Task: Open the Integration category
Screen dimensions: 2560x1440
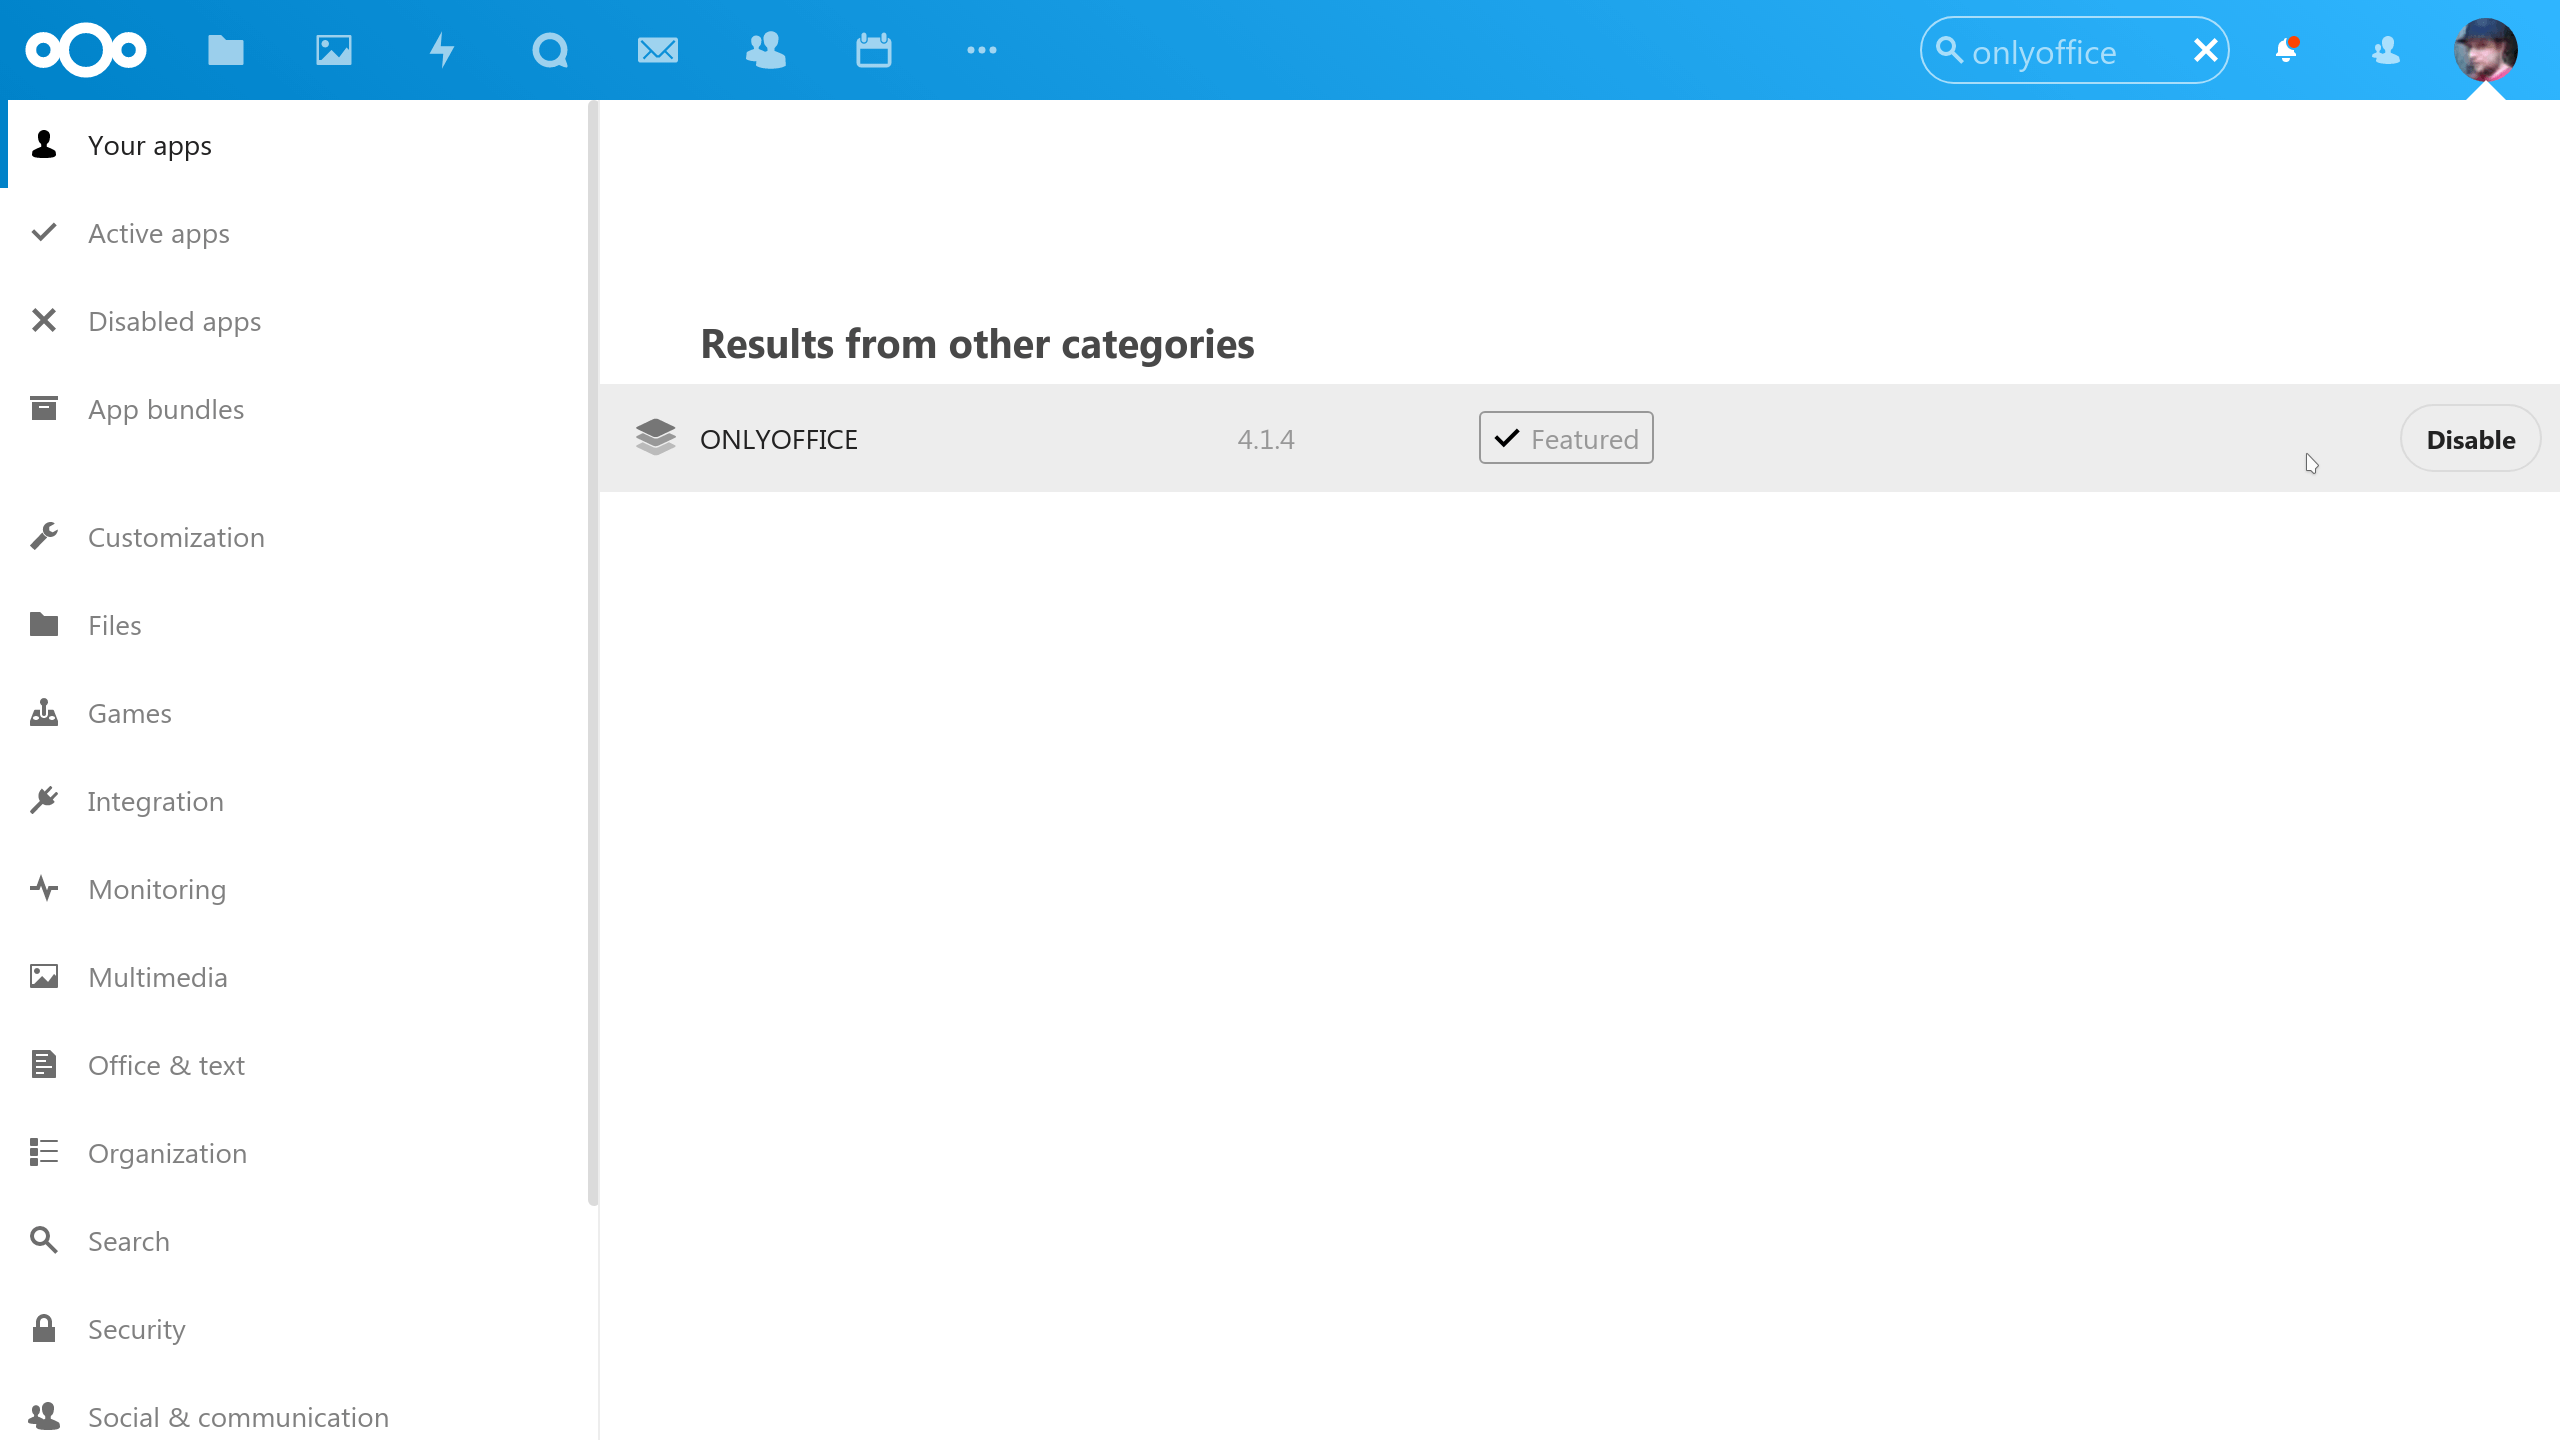Action: (x=298, y=801)
